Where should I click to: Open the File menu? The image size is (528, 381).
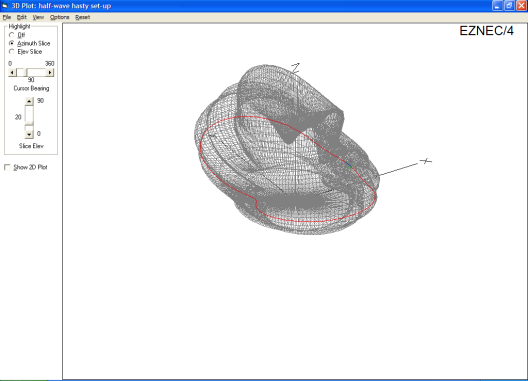tap(7, 17)
